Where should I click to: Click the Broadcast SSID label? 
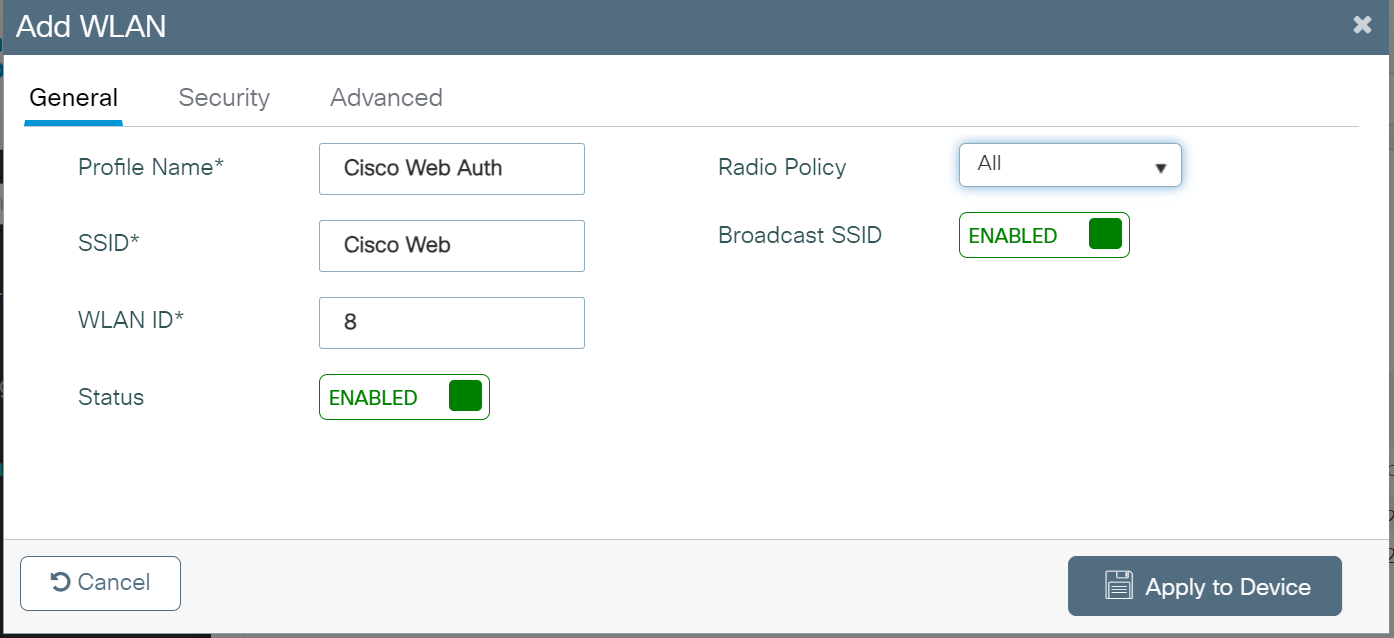[x=800, y=236]
